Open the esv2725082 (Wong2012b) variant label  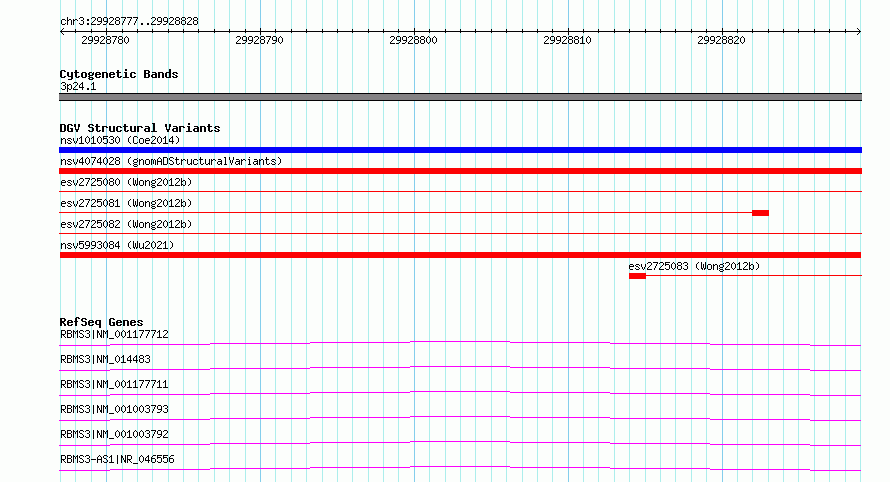click(x=127, y=224)
